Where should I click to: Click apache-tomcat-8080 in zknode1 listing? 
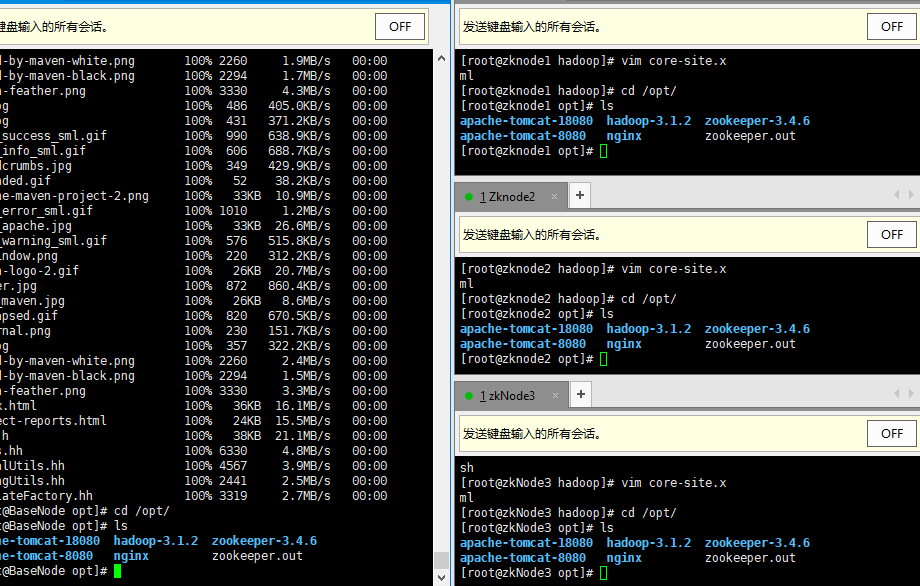coord(523,136)
